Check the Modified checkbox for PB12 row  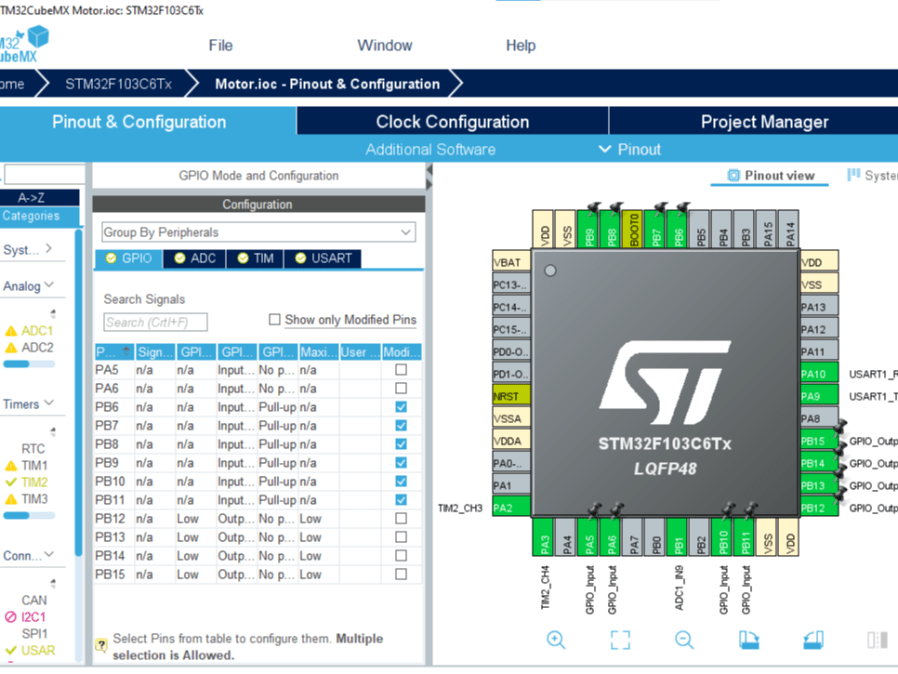click(400, 518)
